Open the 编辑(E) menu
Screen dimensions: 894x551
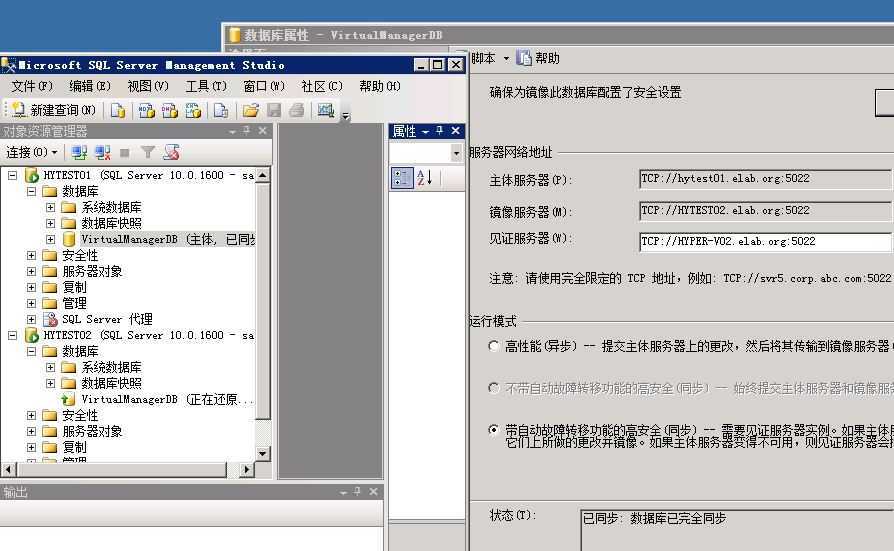(90, 86)
